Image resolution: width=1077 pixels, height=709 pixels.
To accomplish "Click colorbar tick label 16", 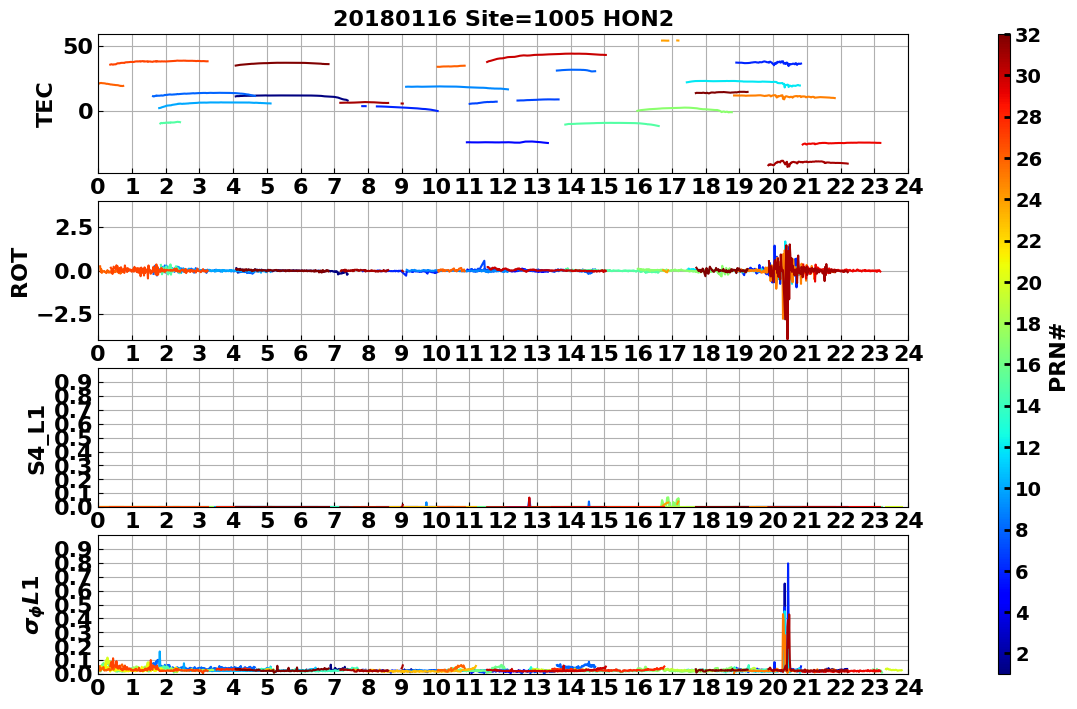I will [1028, 365].
